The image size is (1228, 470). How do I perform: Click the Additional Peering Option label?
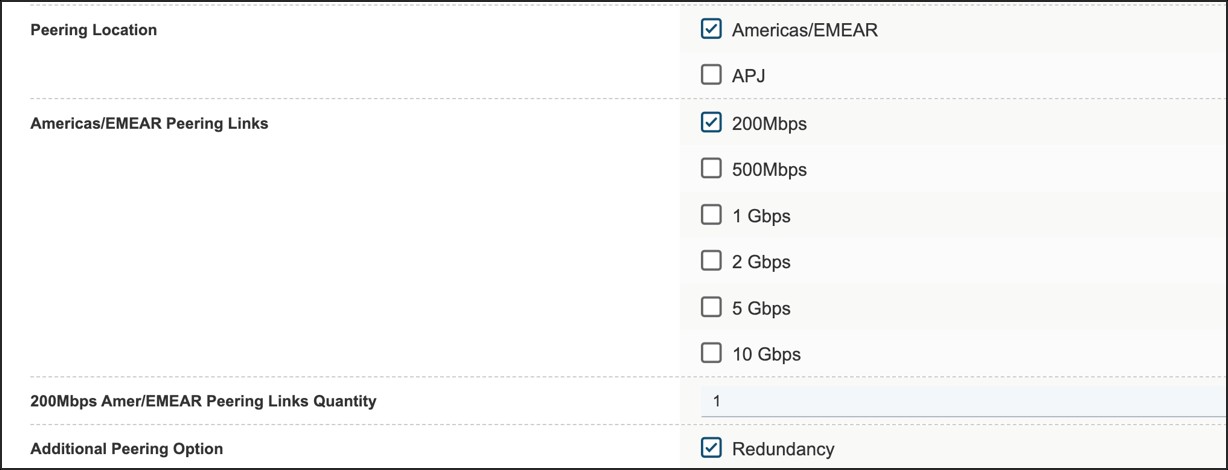(127, 449)
